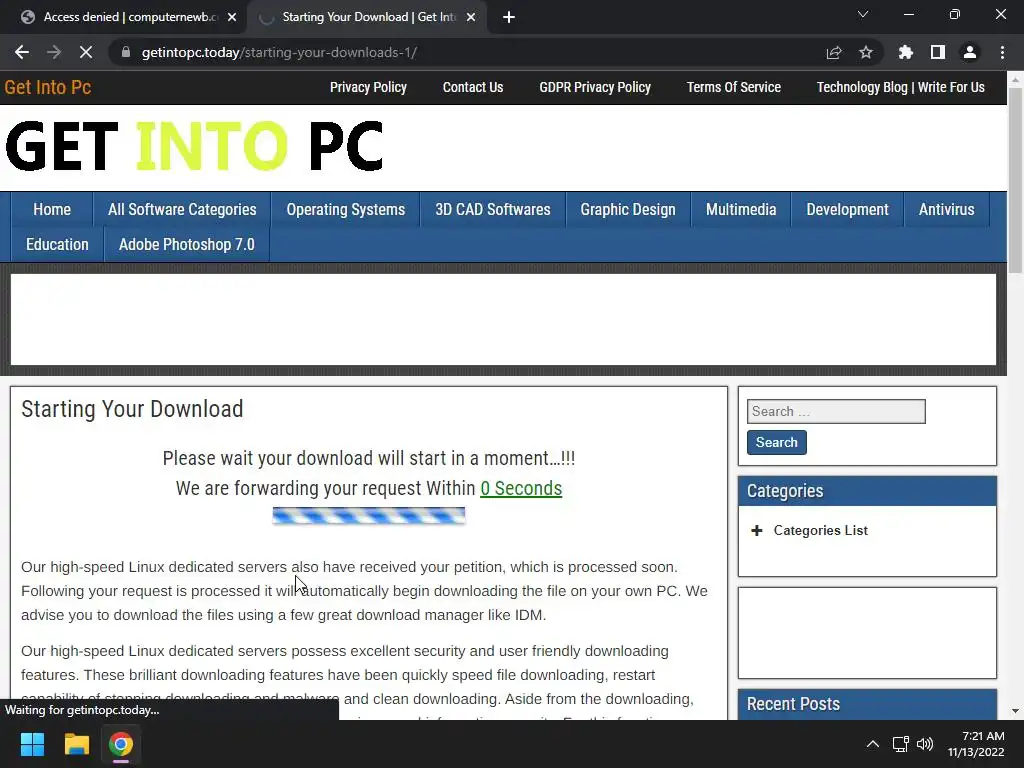Click the browser forward arrow

point(54,52)
